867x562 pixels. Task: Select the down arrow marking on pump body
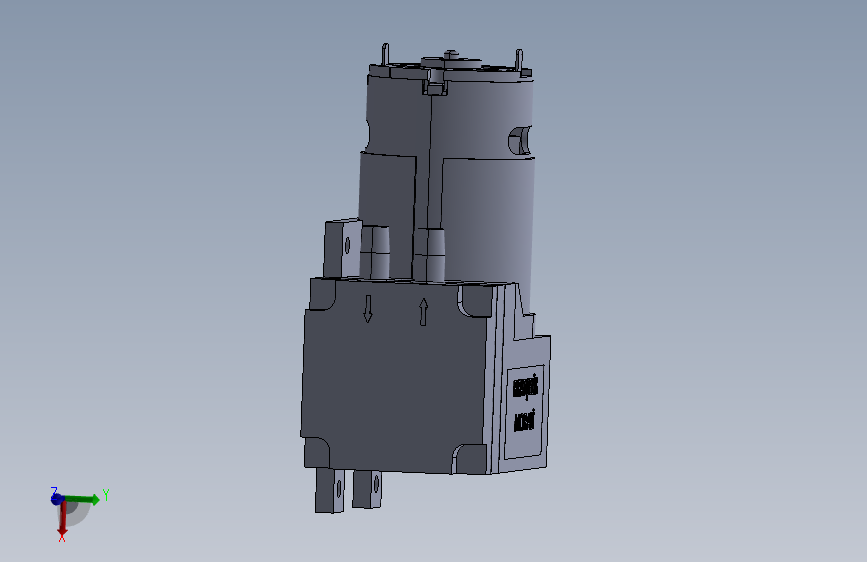point(368,309)
